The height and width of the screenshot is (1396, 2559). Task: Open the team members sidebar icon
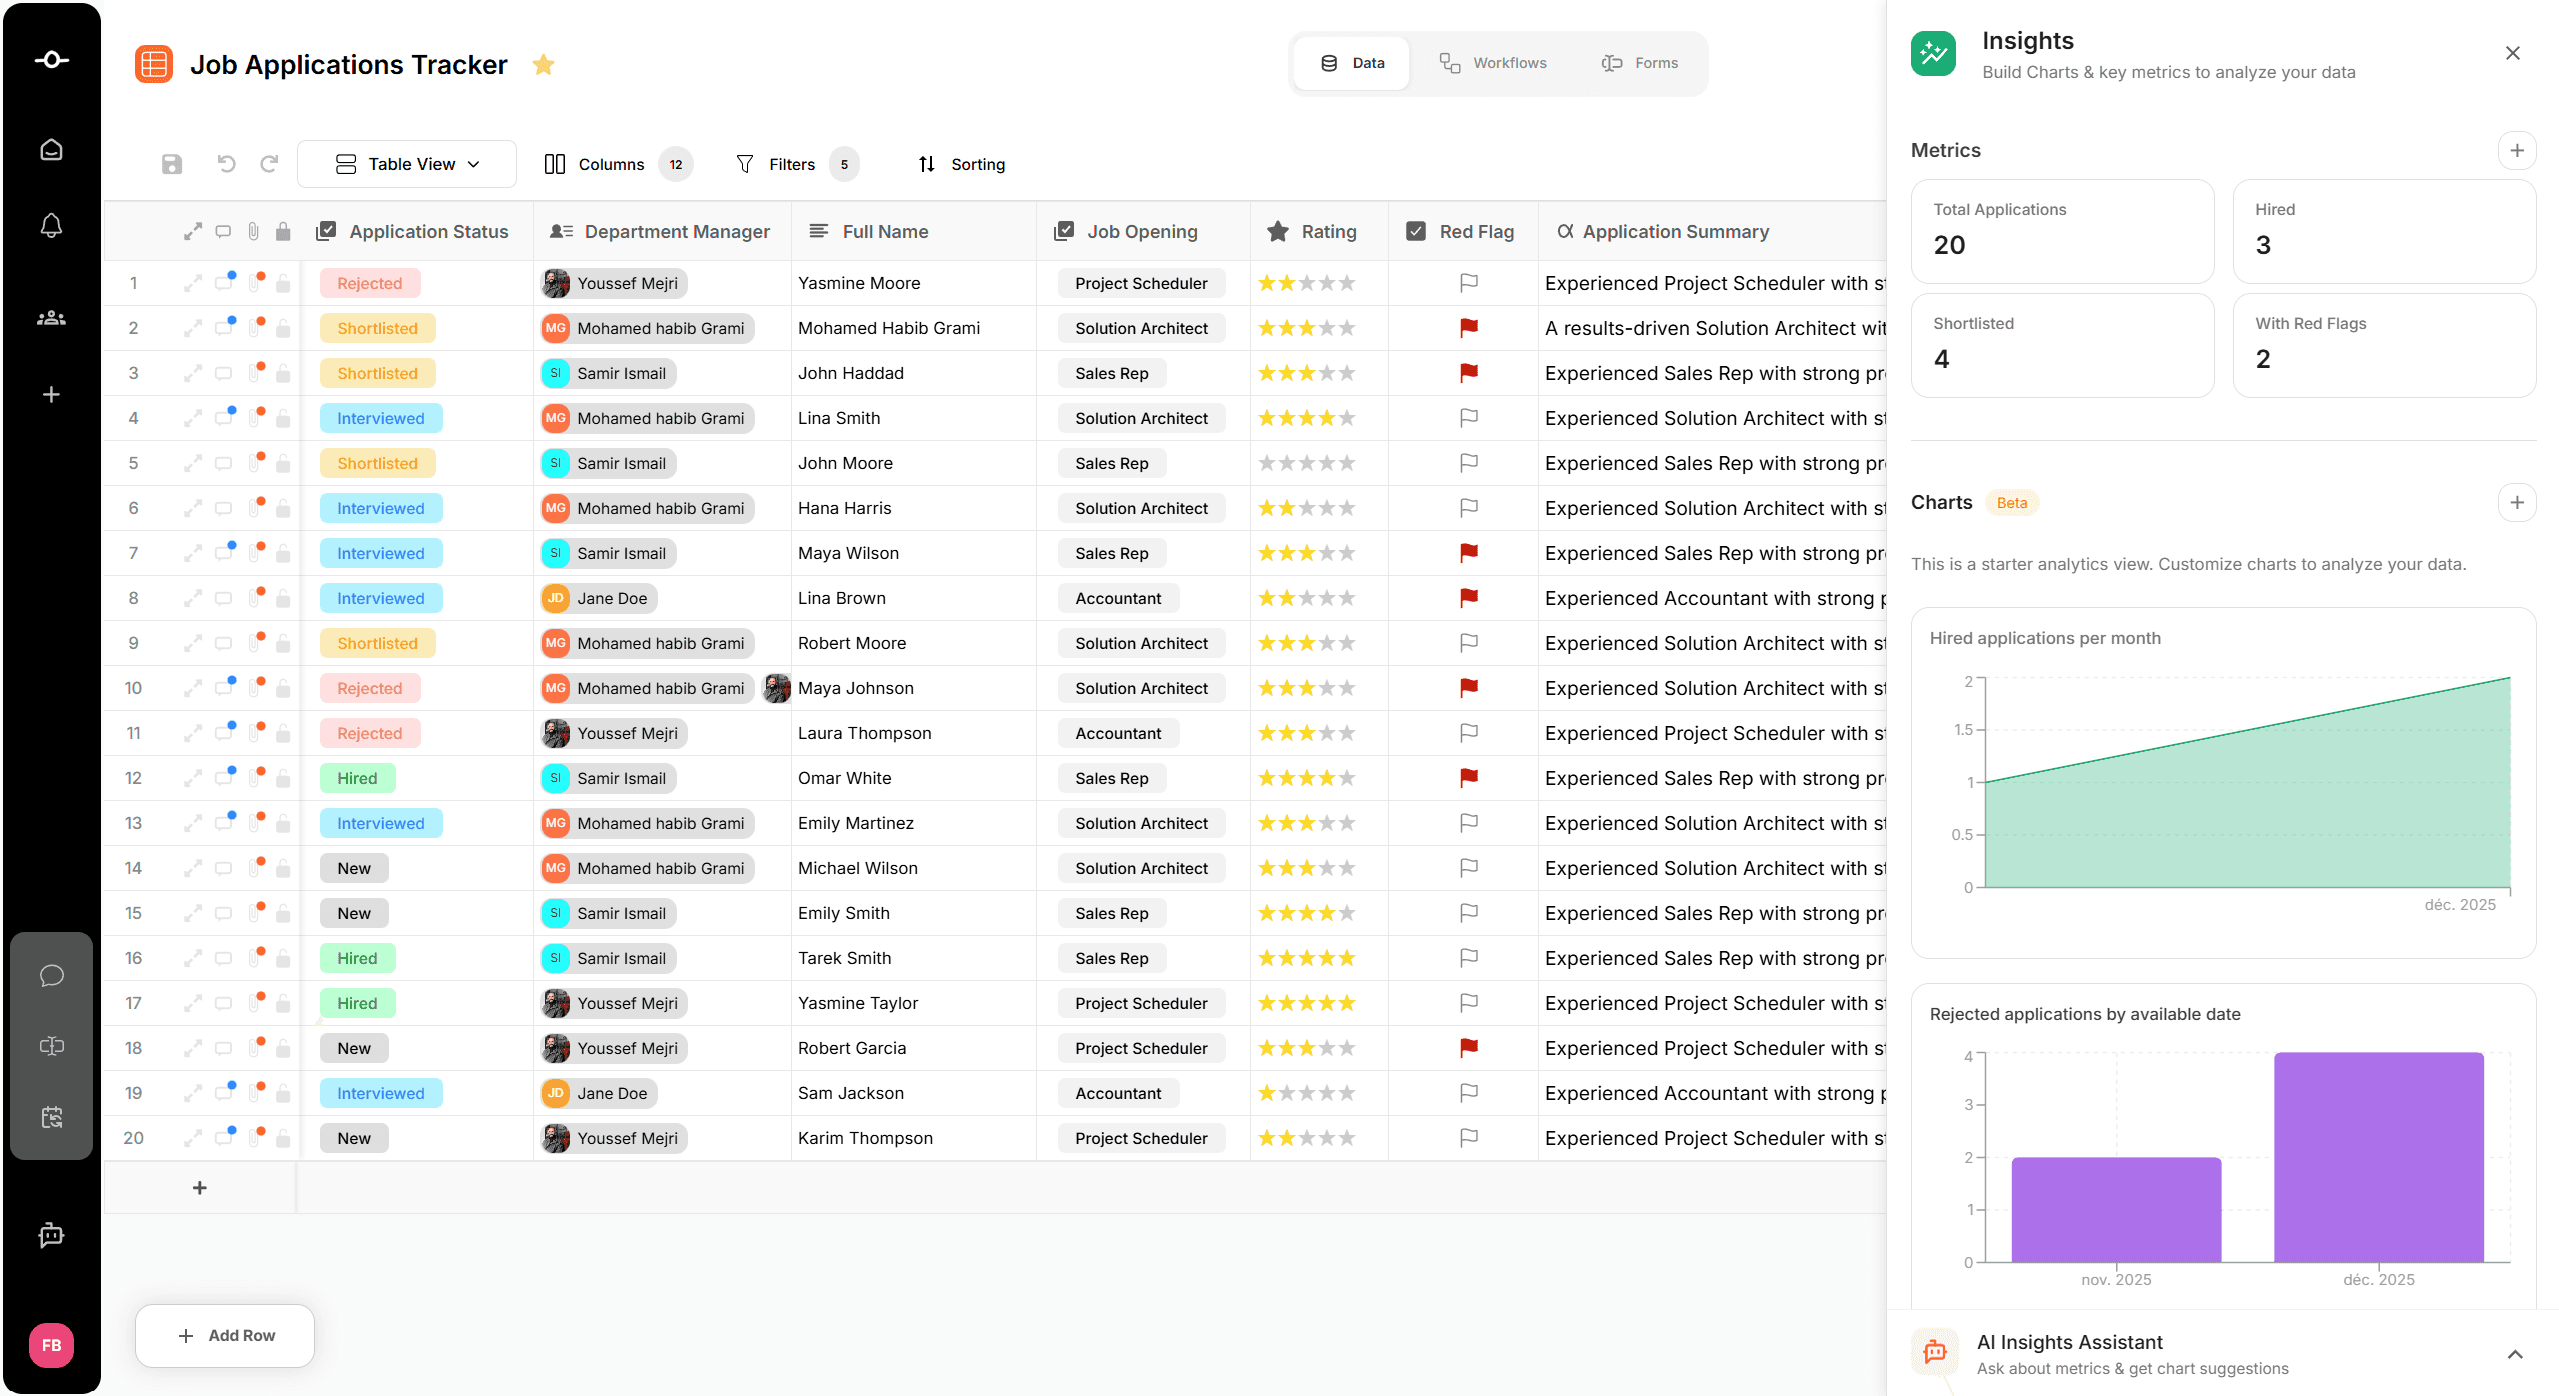(51, 318)
